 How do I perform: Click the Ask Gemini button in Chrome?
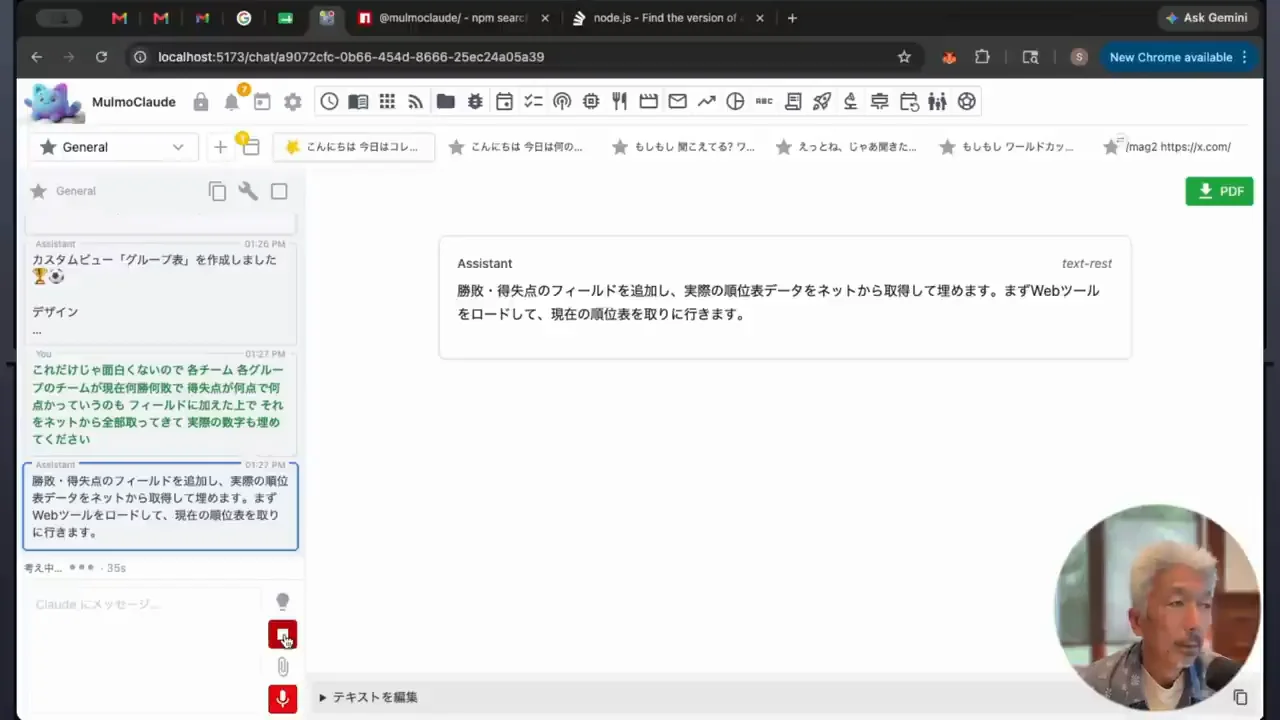point(1206,18)
